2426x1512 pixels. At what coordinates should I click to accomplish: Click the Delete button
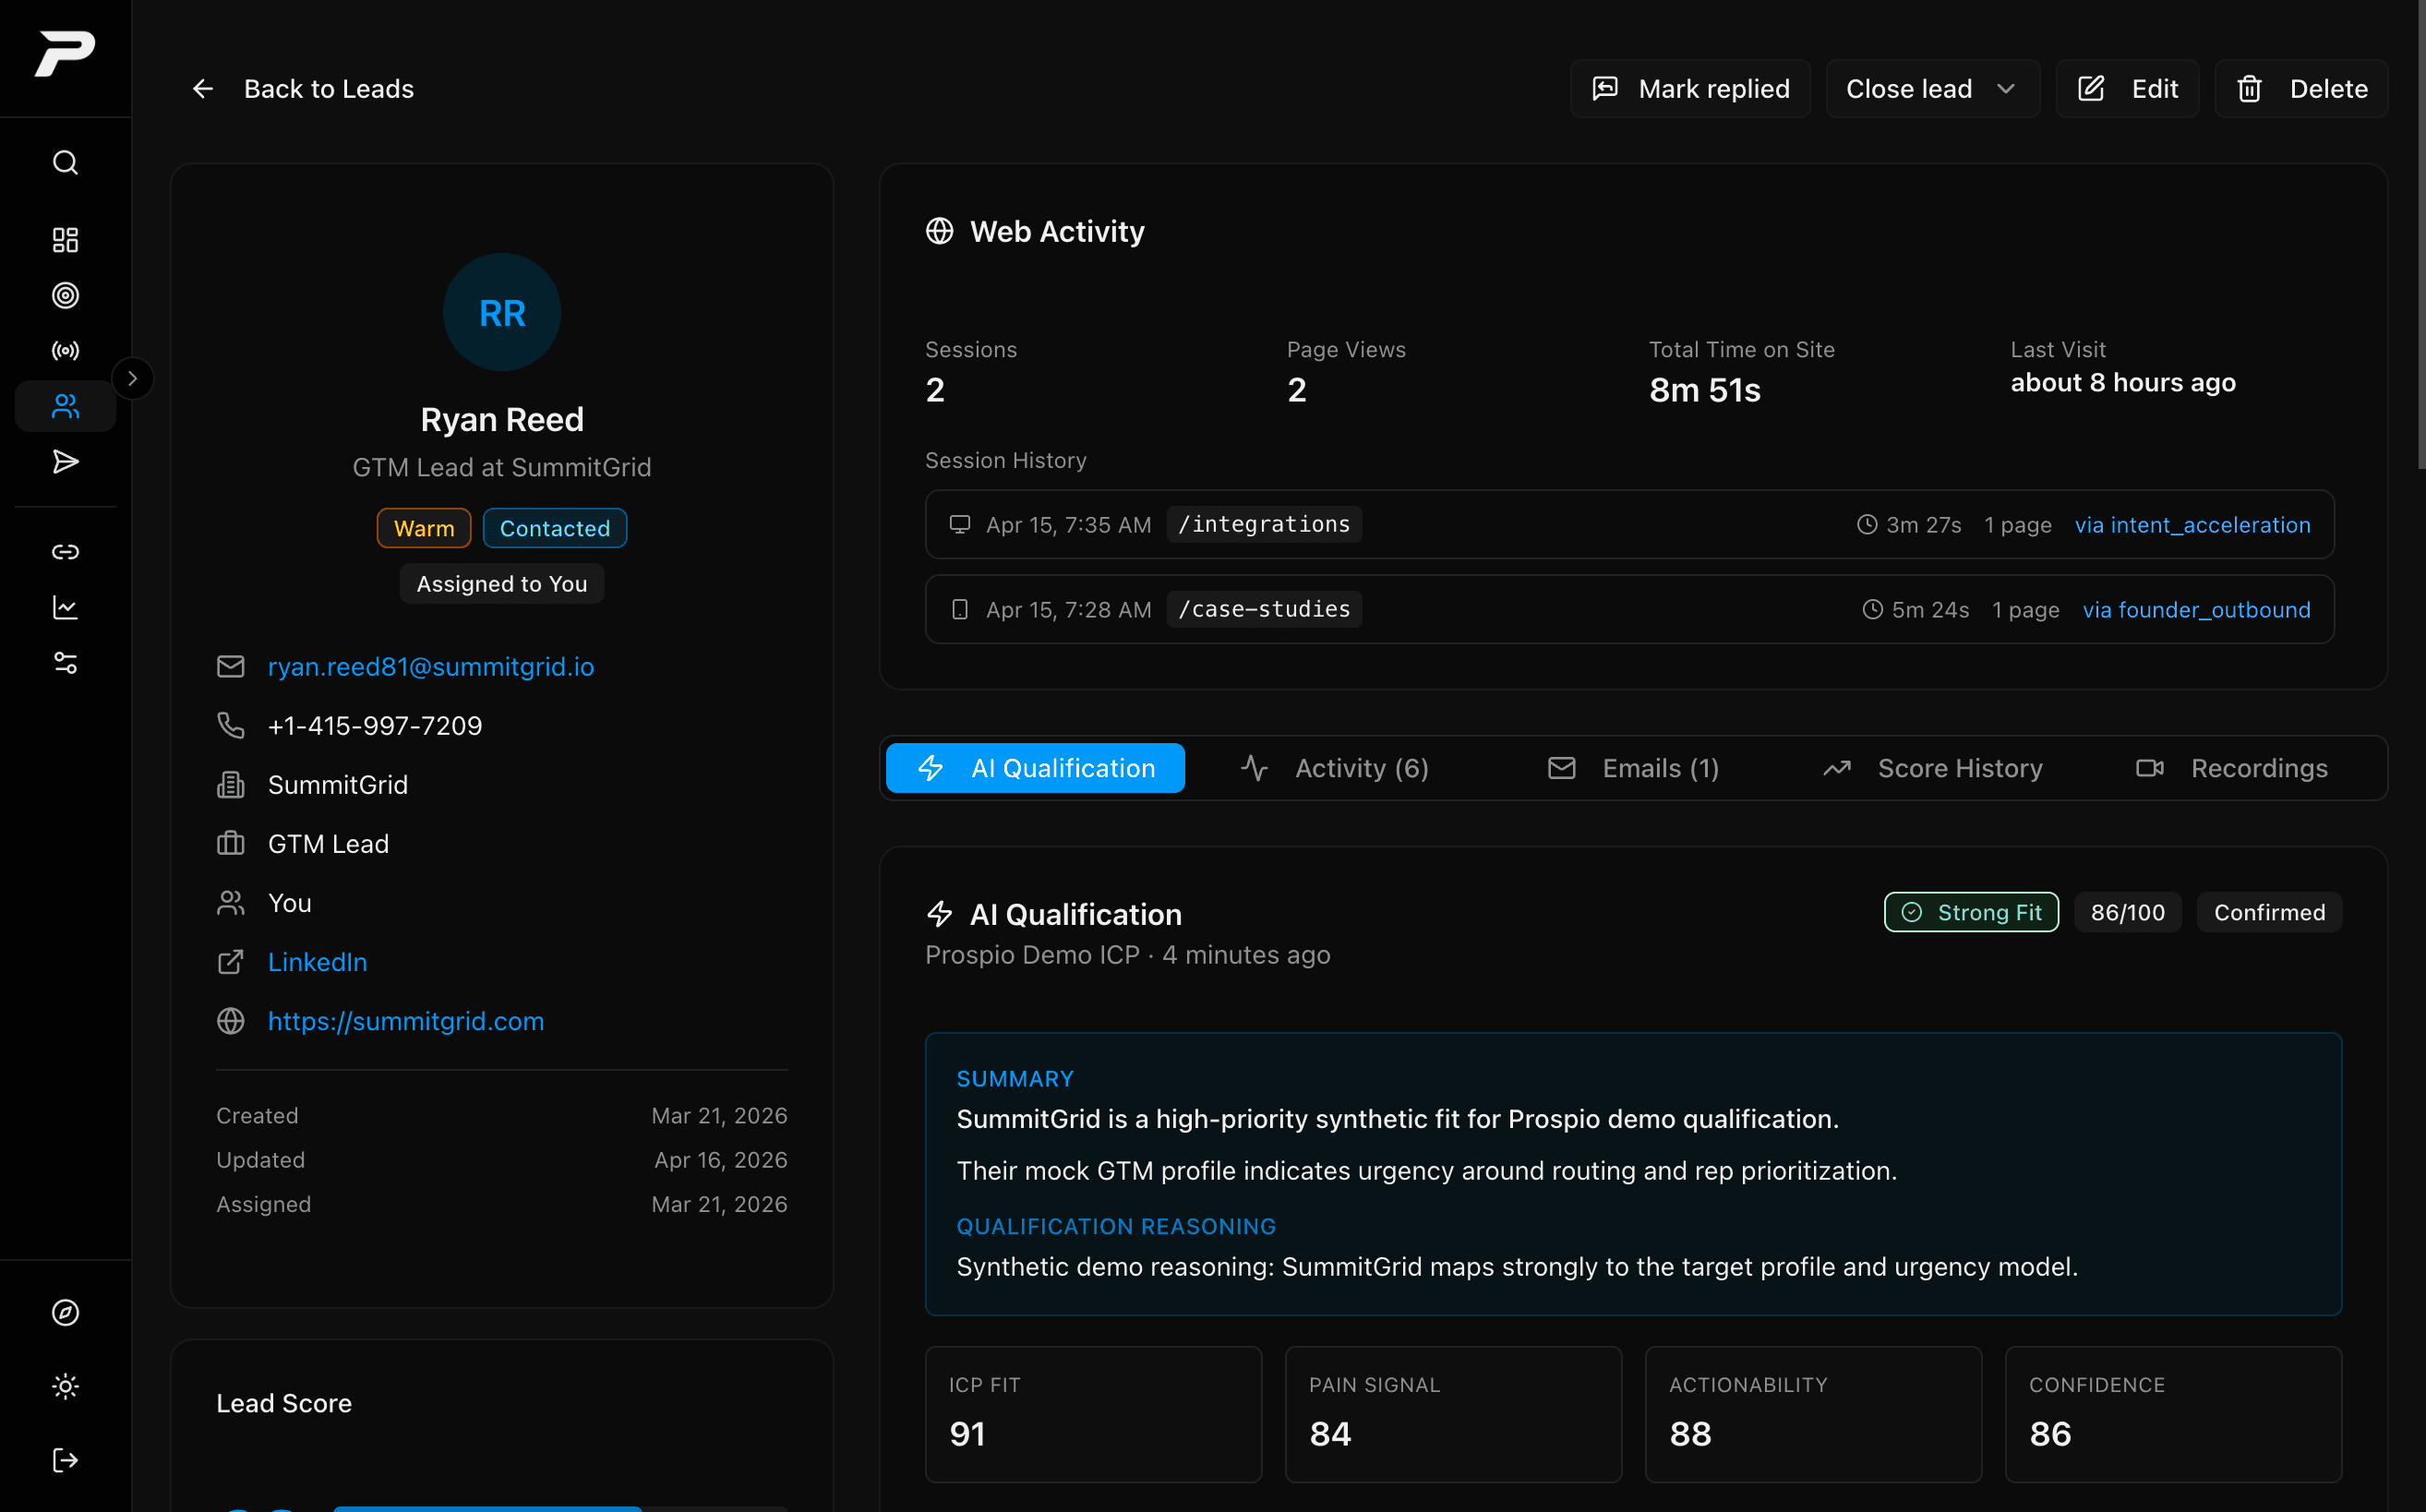[2301, 89]
